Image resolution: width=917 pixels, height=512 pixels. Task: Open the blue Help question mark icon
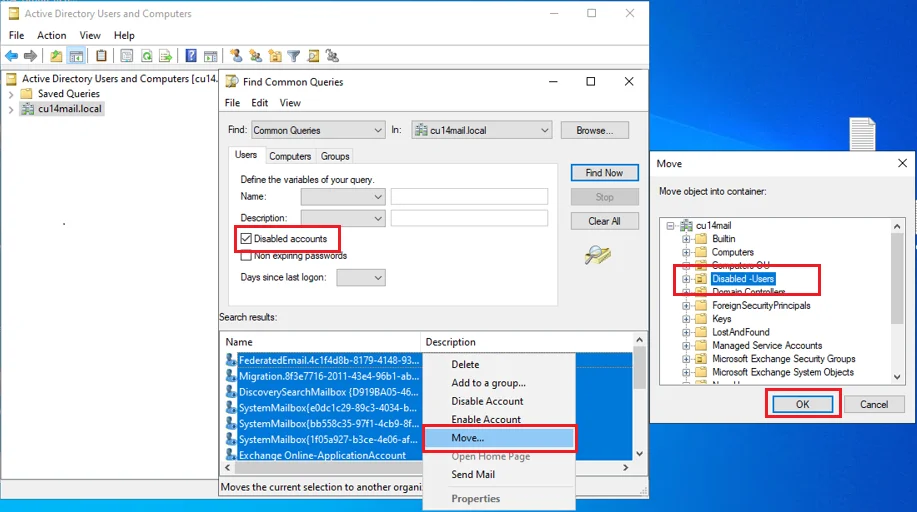coord(191,56)
